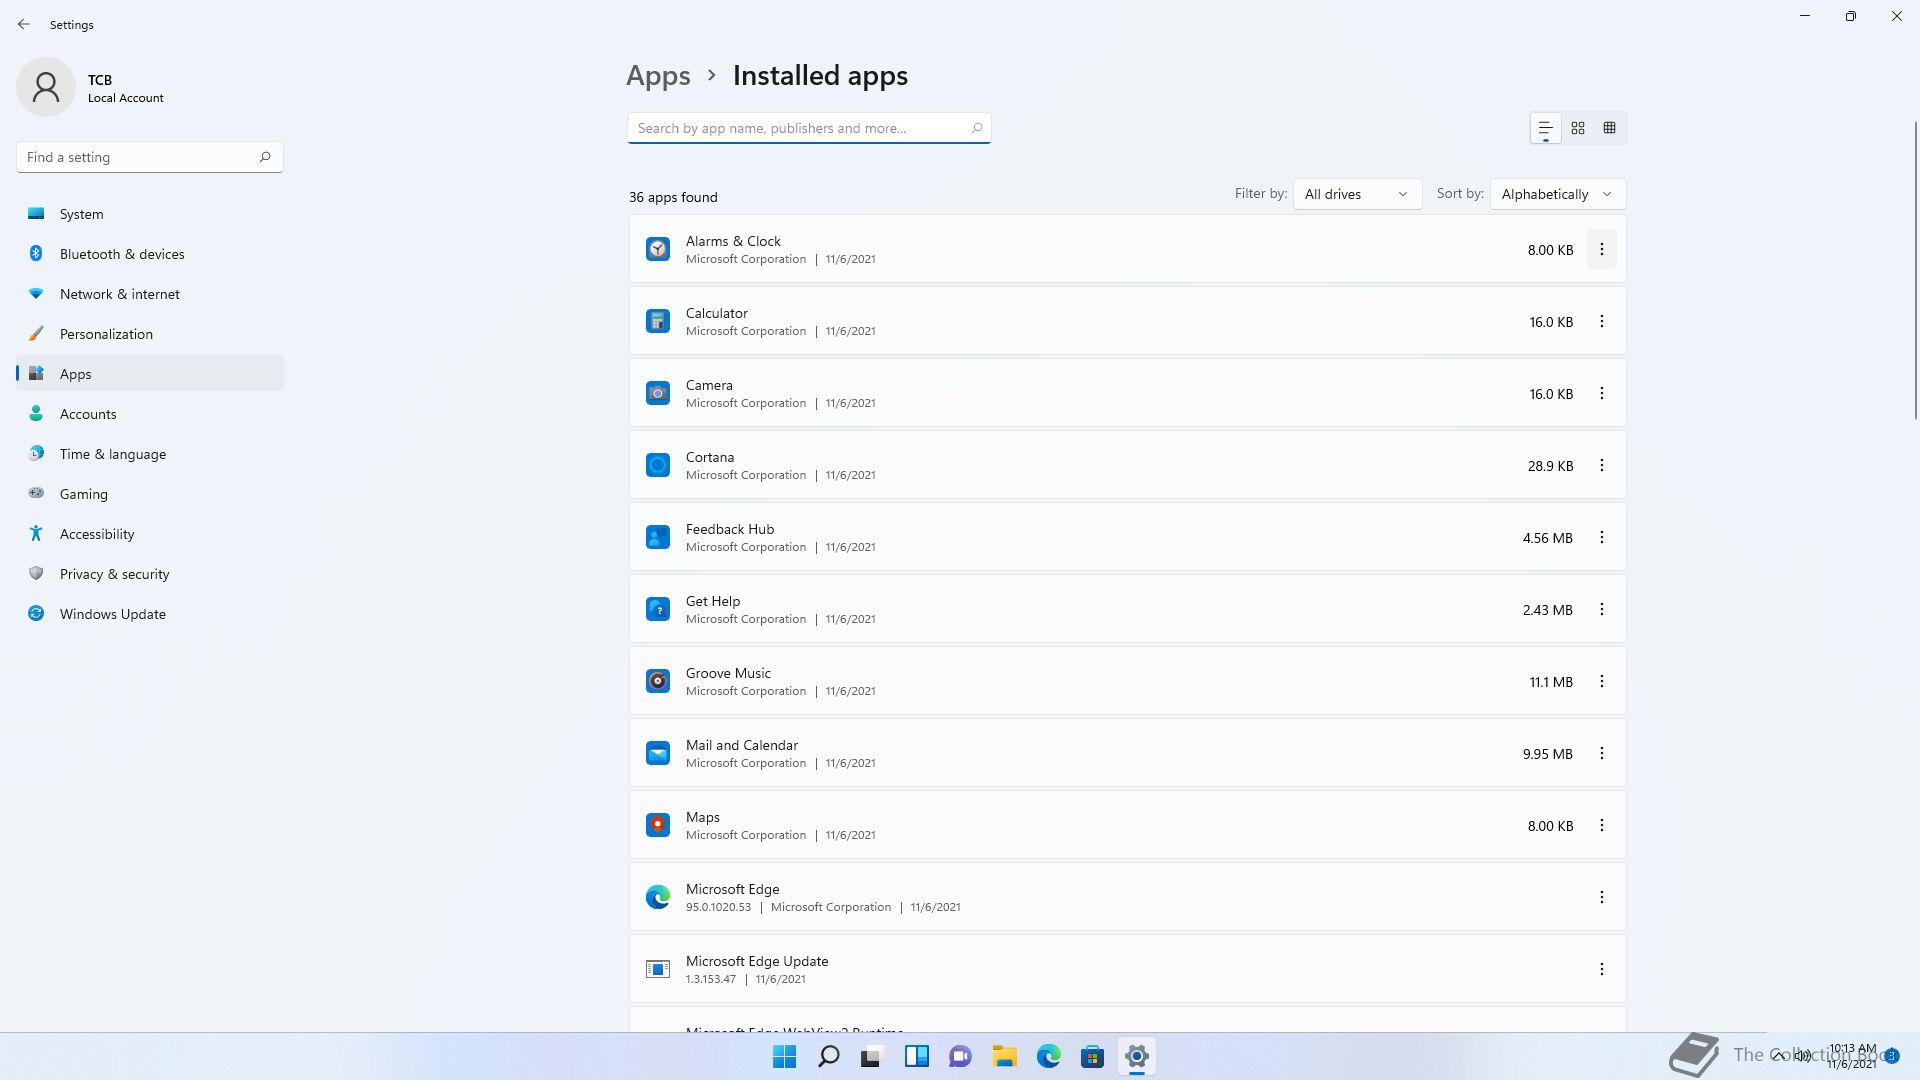
Task: Click the 11.1 MB size of Groove Music
Action: click(1551, 682)
